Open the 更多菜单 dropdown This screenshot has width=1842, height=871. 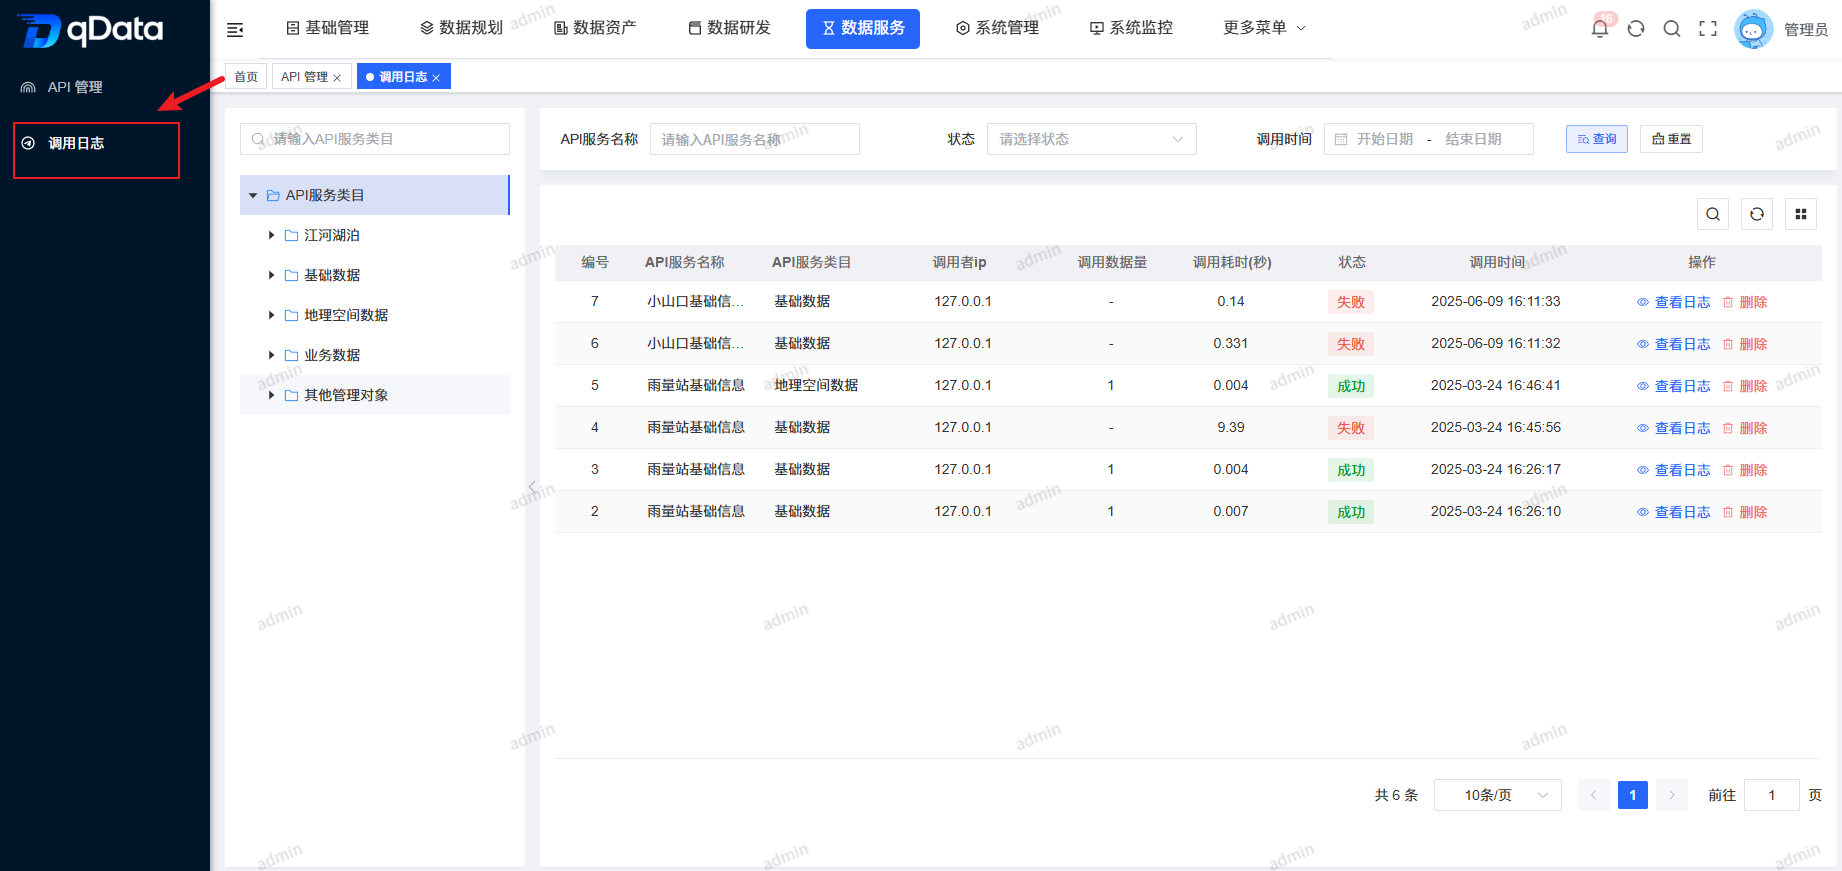pos(1264,28)
